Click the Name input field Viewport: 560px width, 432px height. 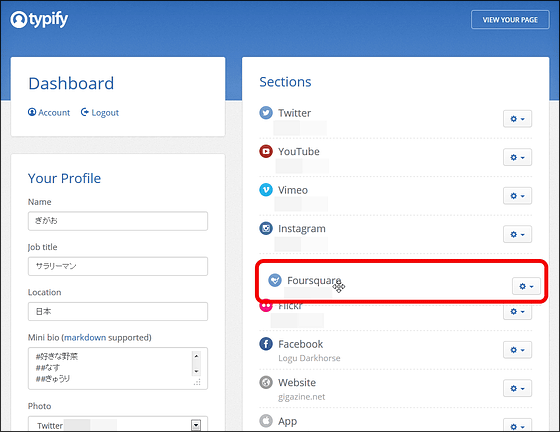(118, 221)
